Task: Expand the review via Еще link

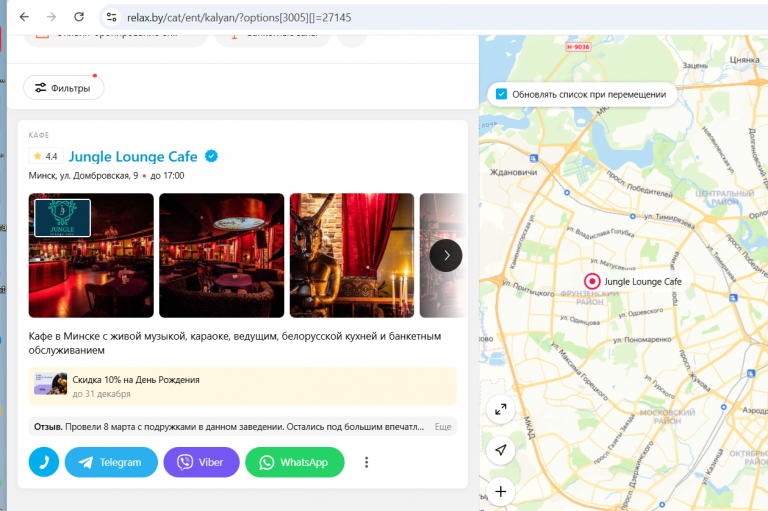Action: [x=443, y=427]
